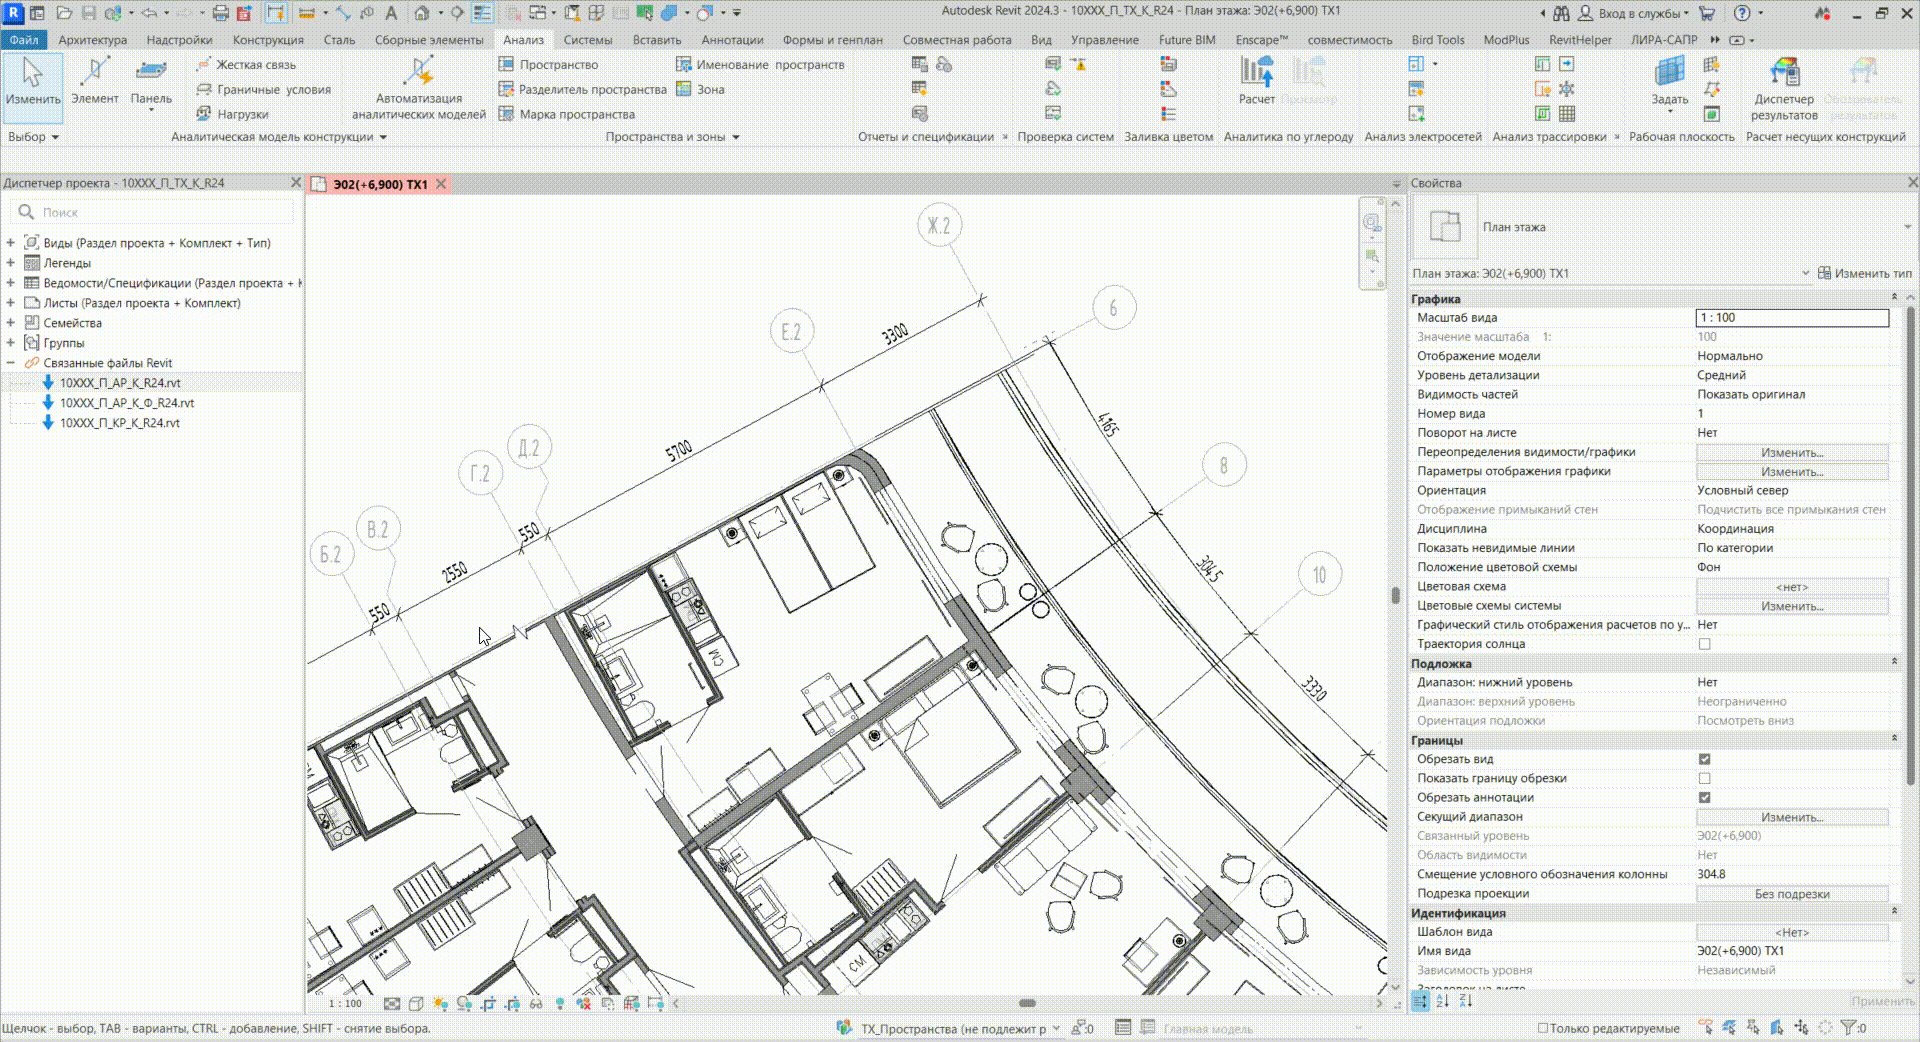
Task: Toggle the Траектория солнца checkbox
Action: pos(1704,644)
